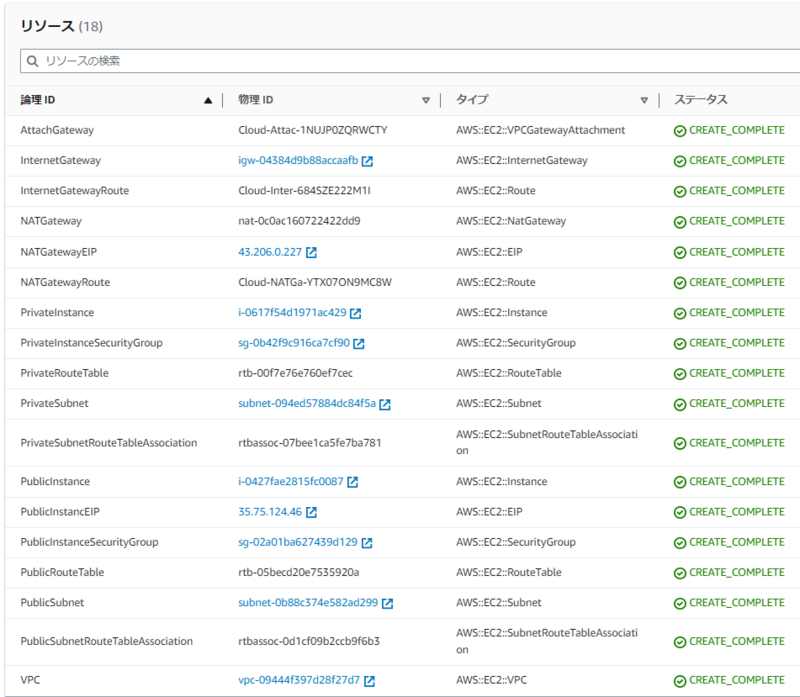This screenshot has height=697, width=800.
Task: Click type AWS::EC2::VPCGatewayAttachment
Action: click(x=540, y=130)
